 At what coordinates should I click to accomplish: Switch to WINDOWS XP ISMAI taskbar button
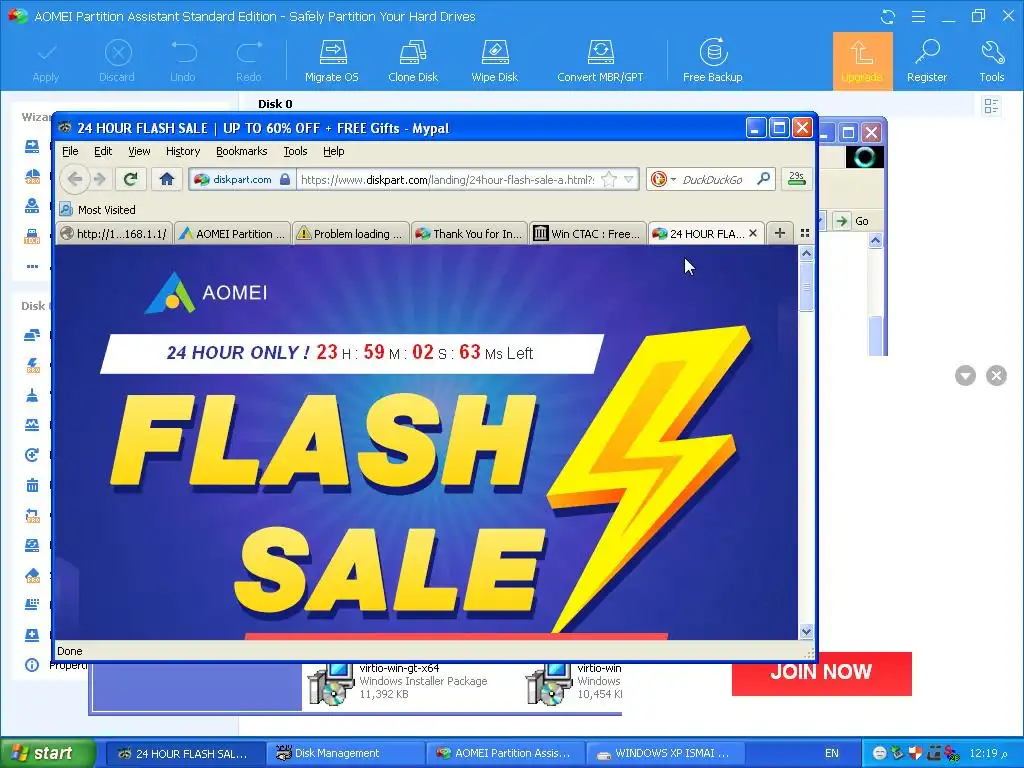664,753
